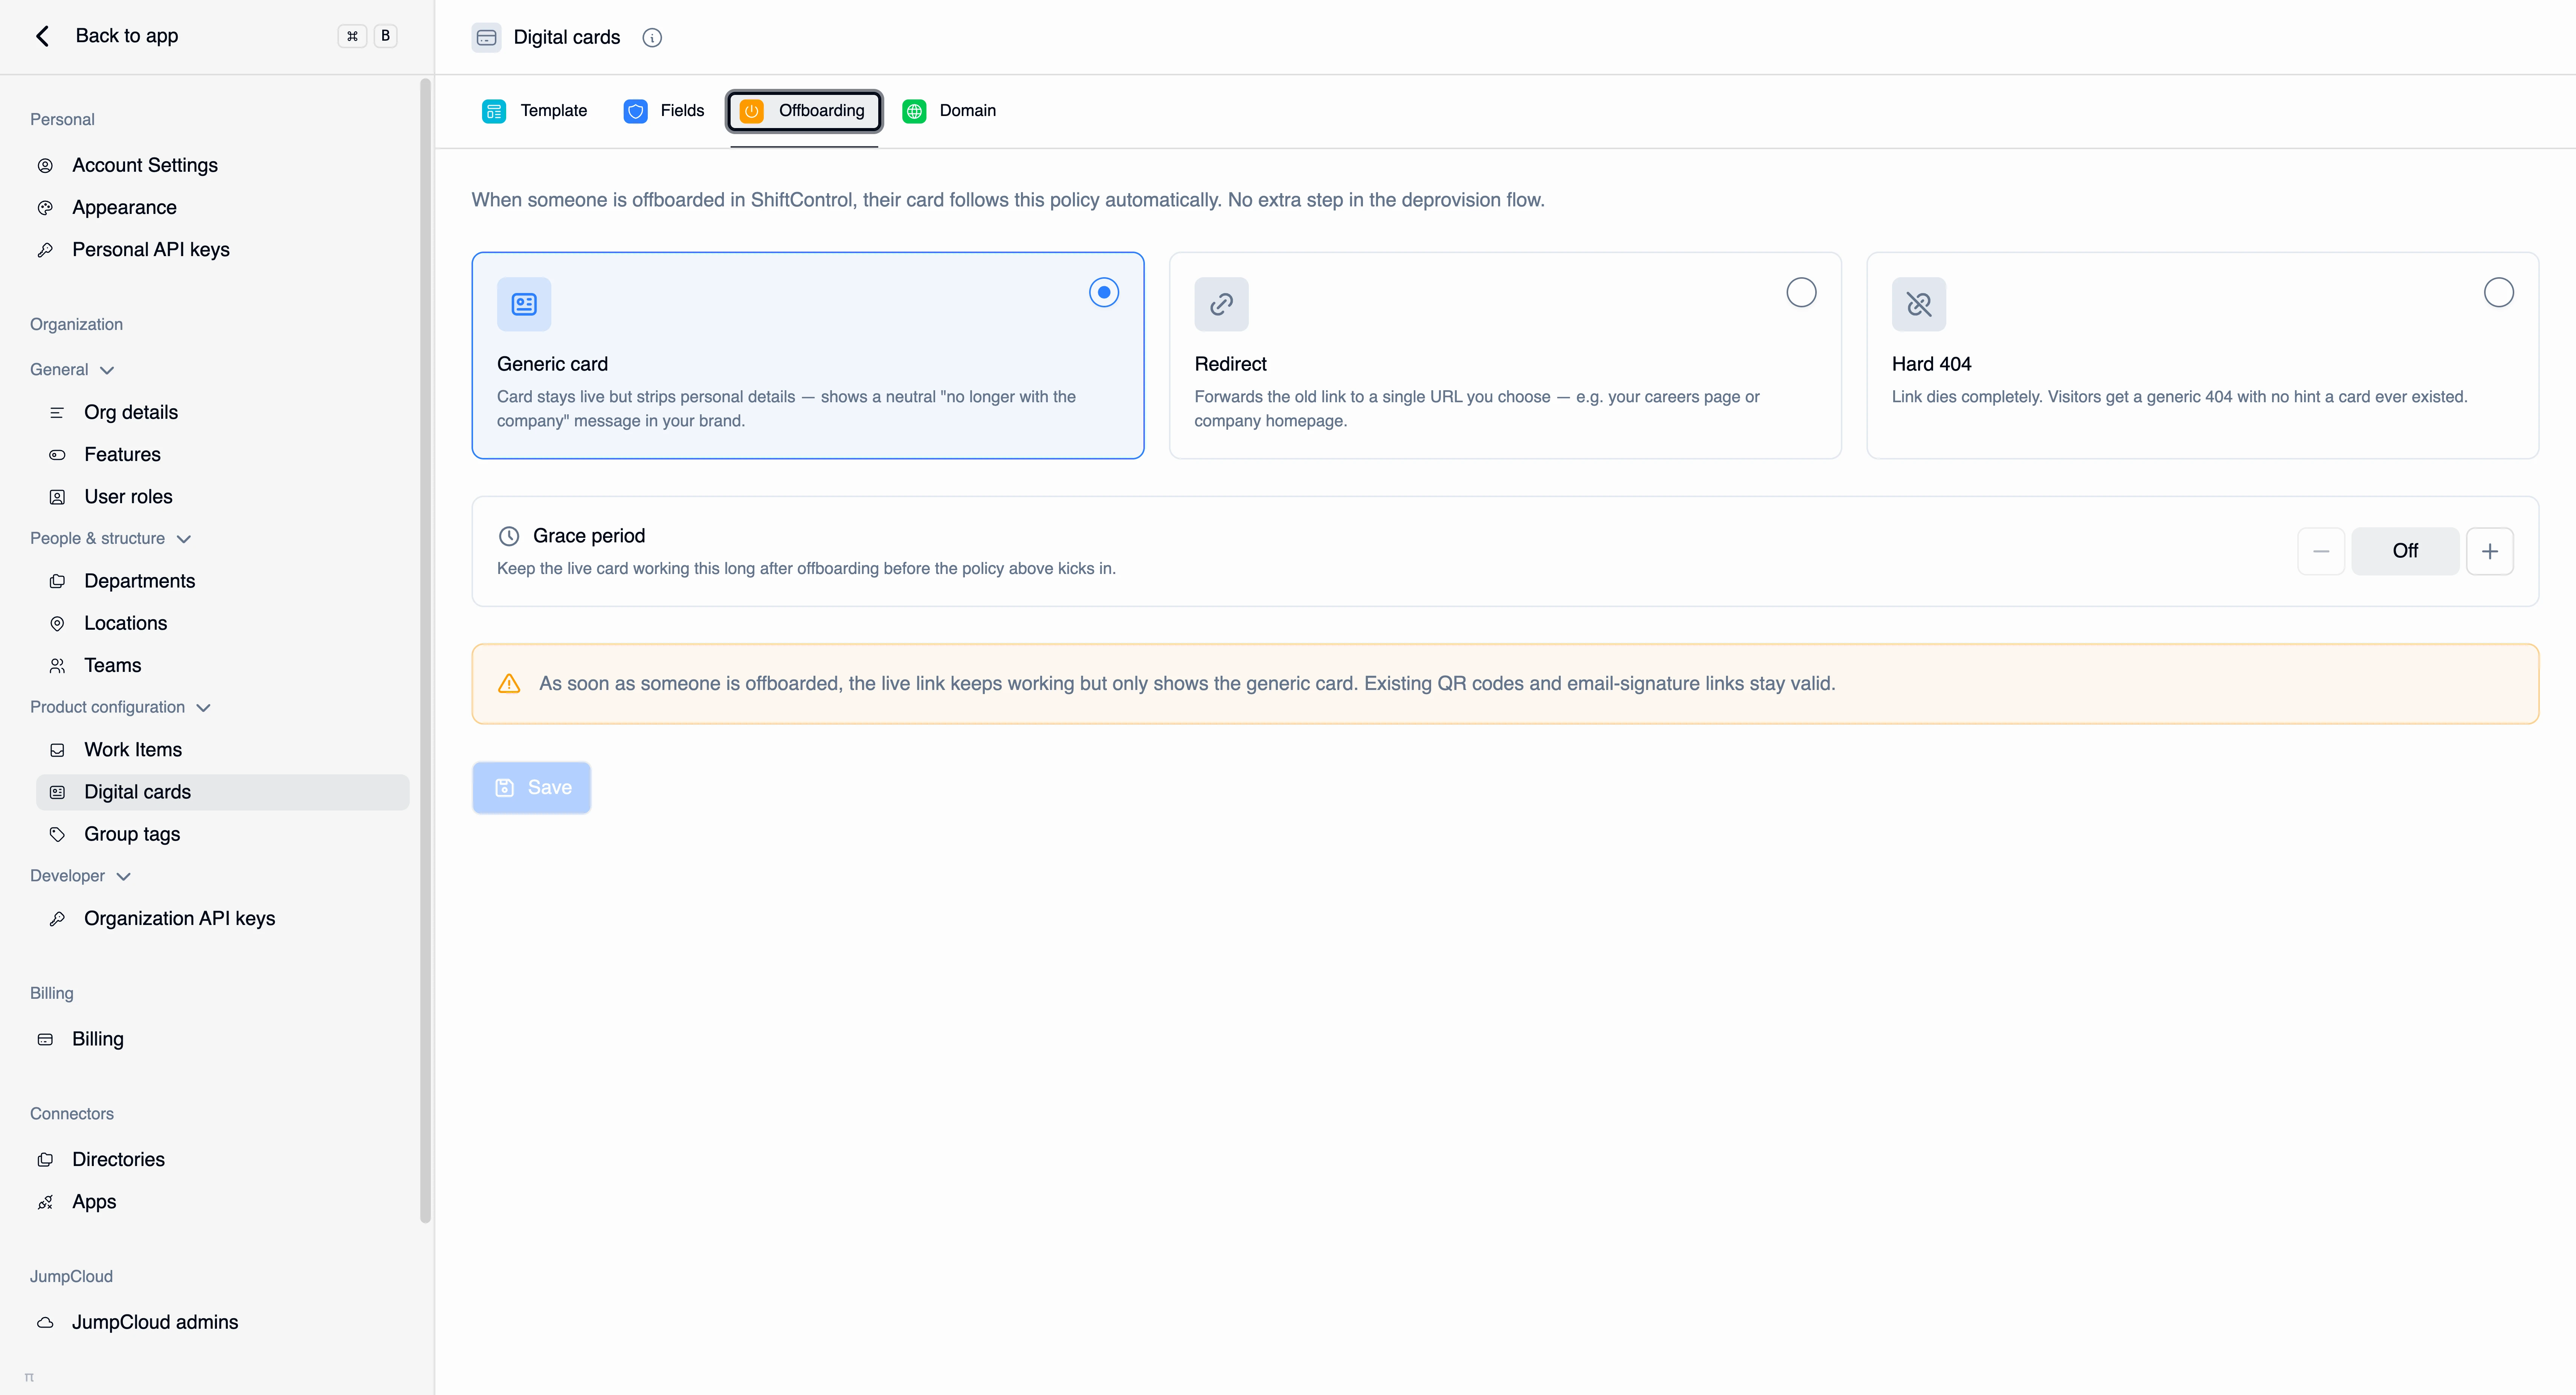The image size is (2576, 1395).
Task: Open the Fields tab
Action: pos(664,111)
